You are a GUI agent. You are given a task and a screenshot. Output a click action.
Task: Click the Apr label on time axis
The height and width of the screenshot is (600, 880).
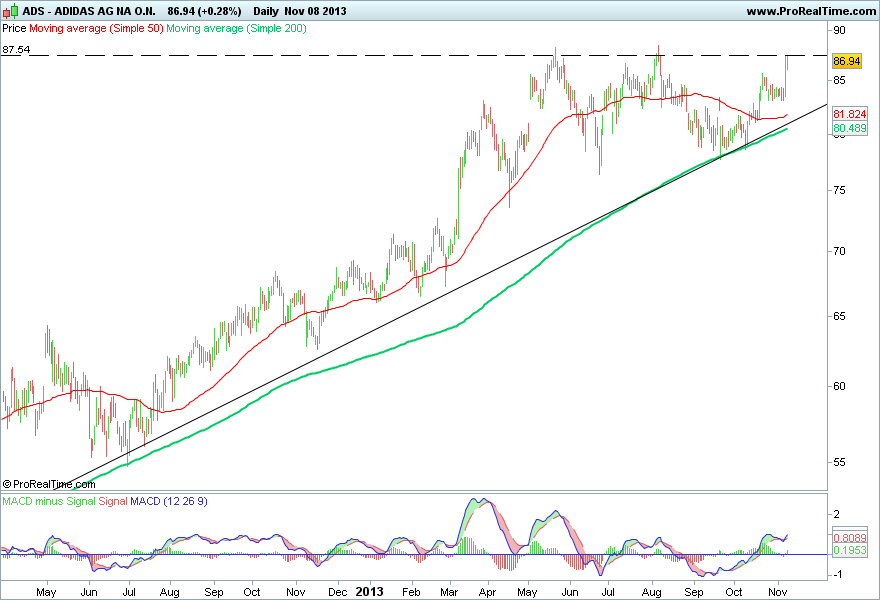coord(488,592)
